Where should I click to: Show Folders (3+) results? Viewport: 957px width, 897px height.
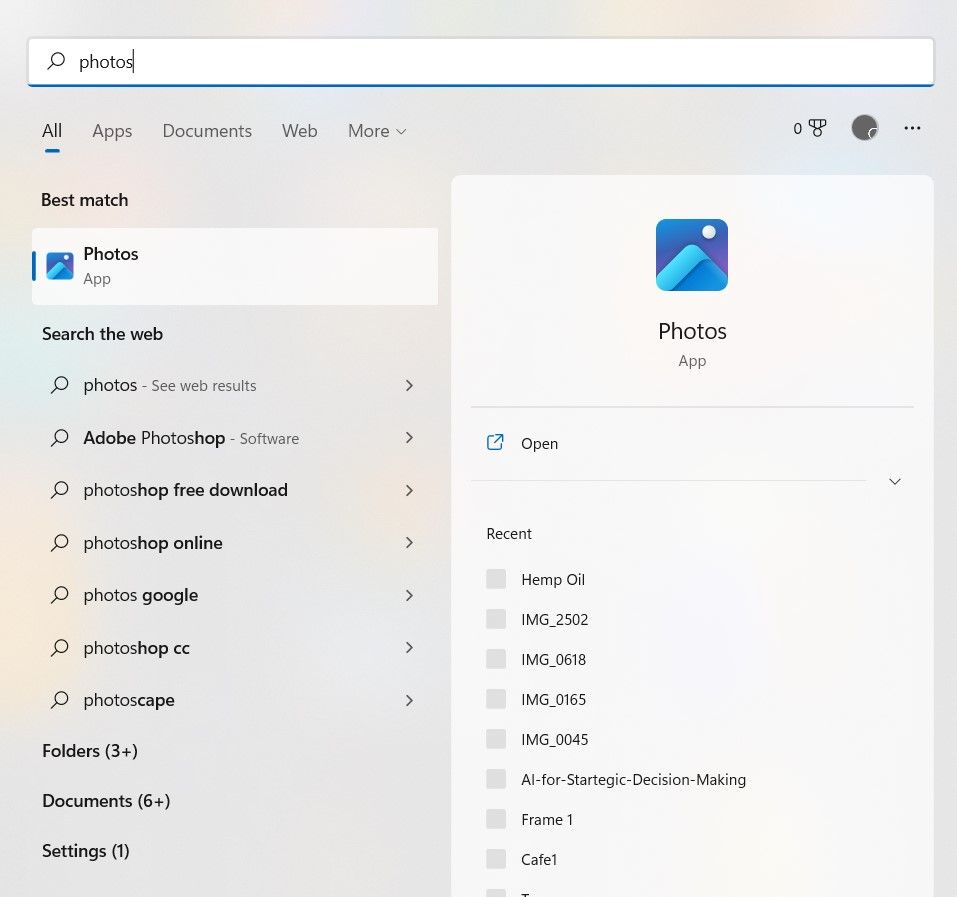click(x=90, y=751)
